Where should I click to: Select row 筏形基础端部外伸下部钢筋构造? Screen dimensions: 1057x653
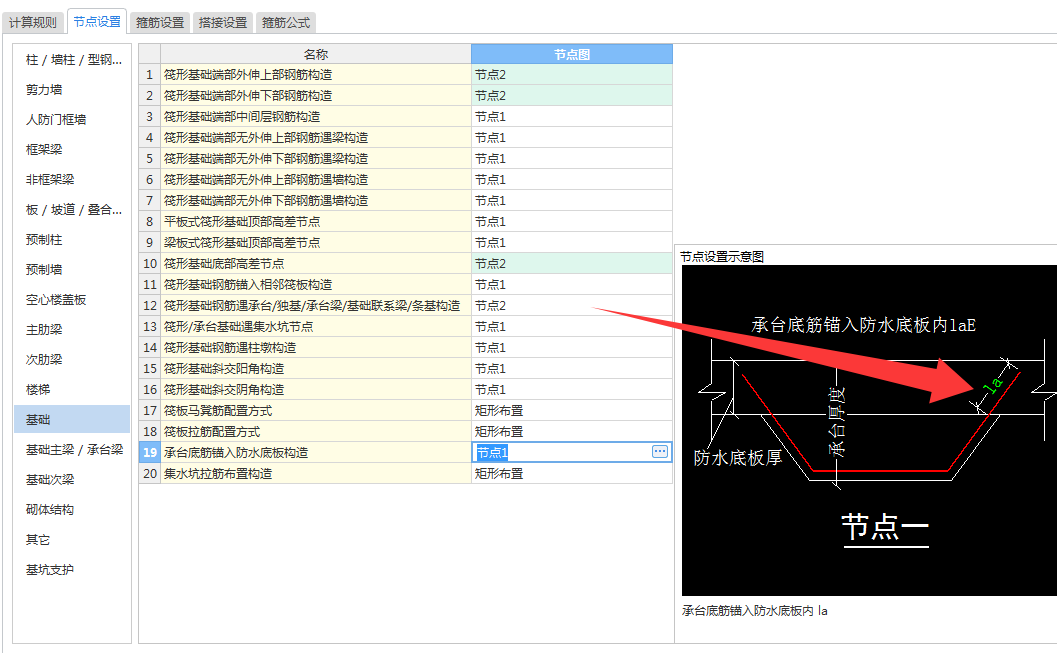(x=315, y=95)
